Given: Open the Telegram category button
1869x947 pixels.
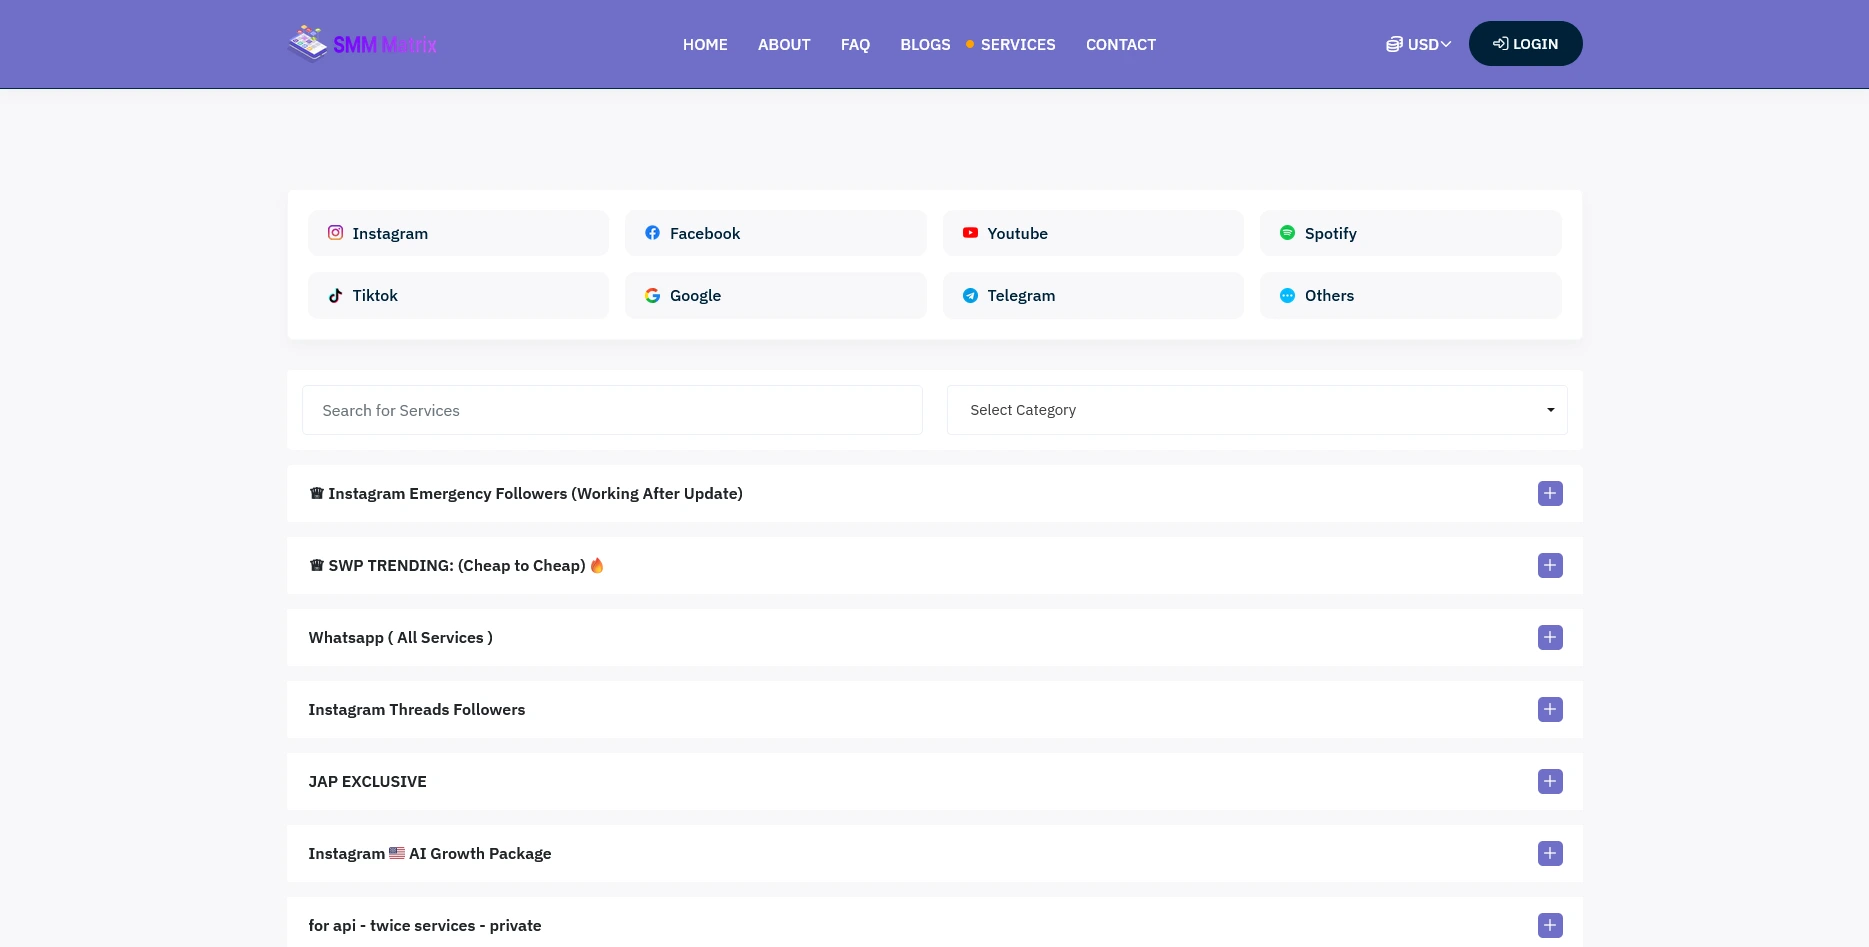Looking at the screenshot, I should pyautogui.click(x=1093, y=295).
